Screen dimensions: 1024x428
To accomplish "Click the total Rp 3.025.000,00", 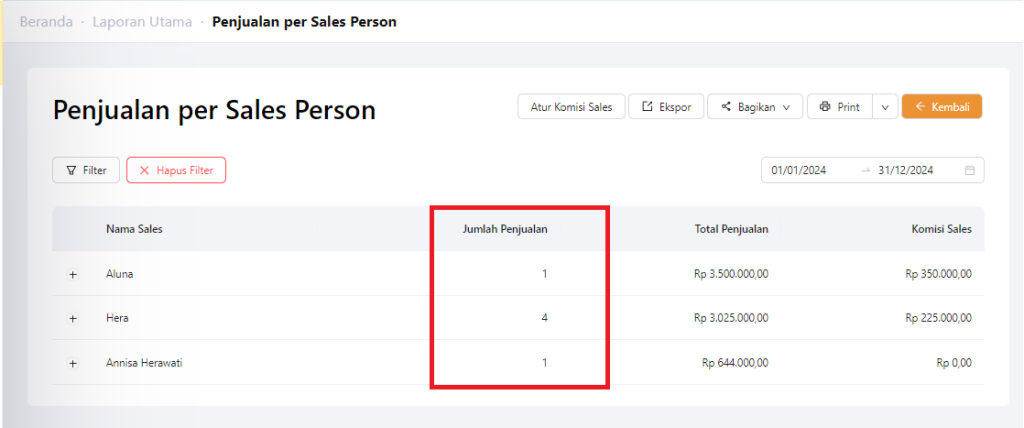I will pyautogui.click(x=731, y=318).
